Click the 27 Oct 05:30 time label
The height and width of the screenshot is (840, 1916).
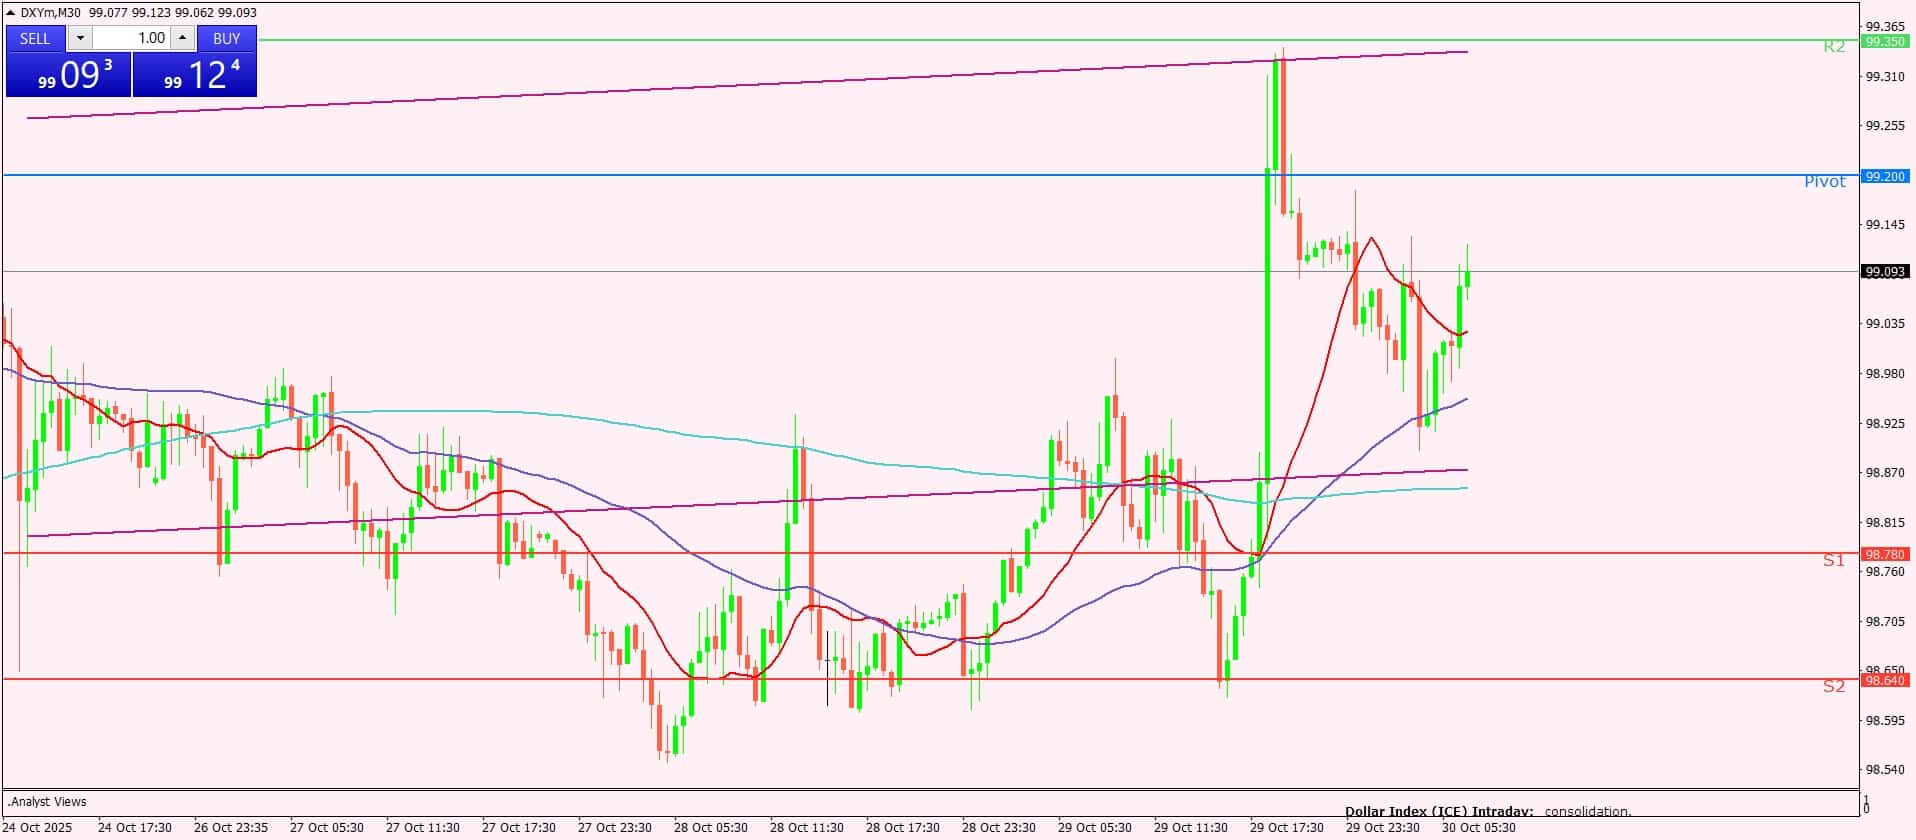click(327, 827)
